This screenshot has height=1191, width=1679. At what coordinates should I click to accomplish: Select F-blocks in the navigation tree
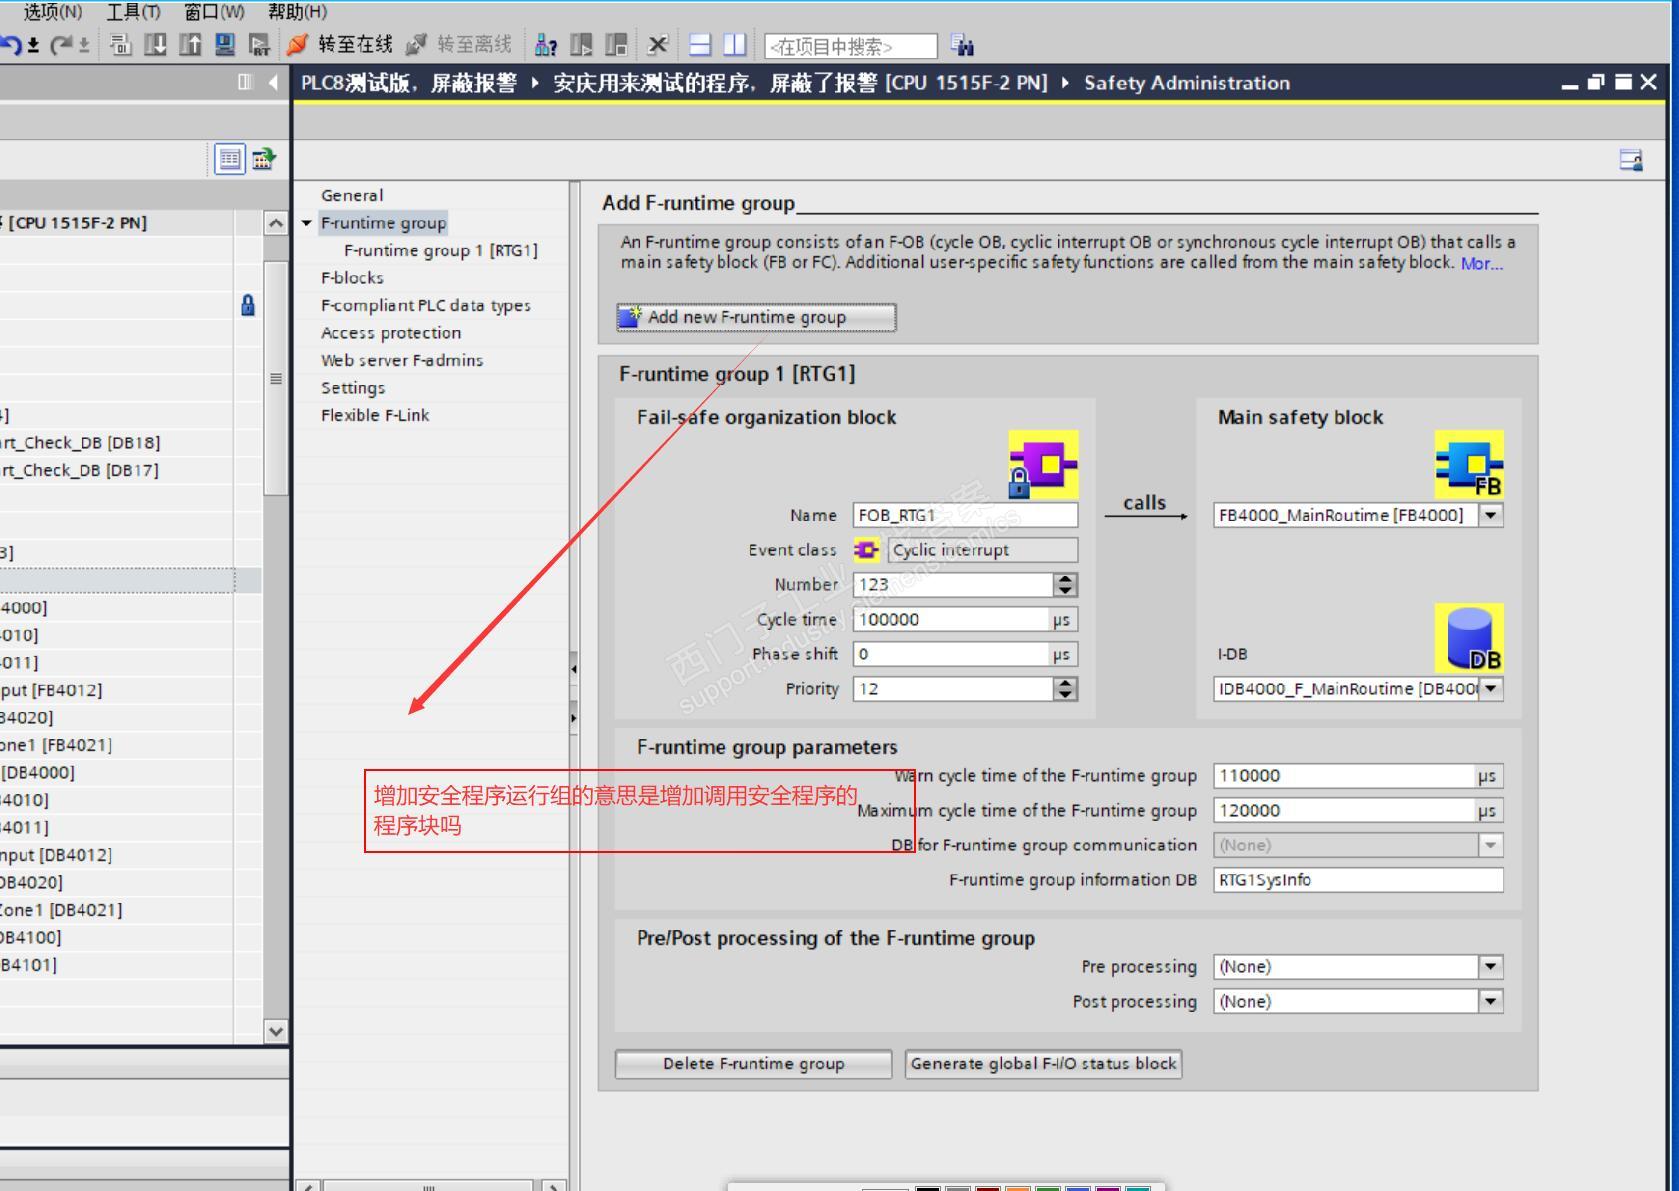[x=352, y=278]
